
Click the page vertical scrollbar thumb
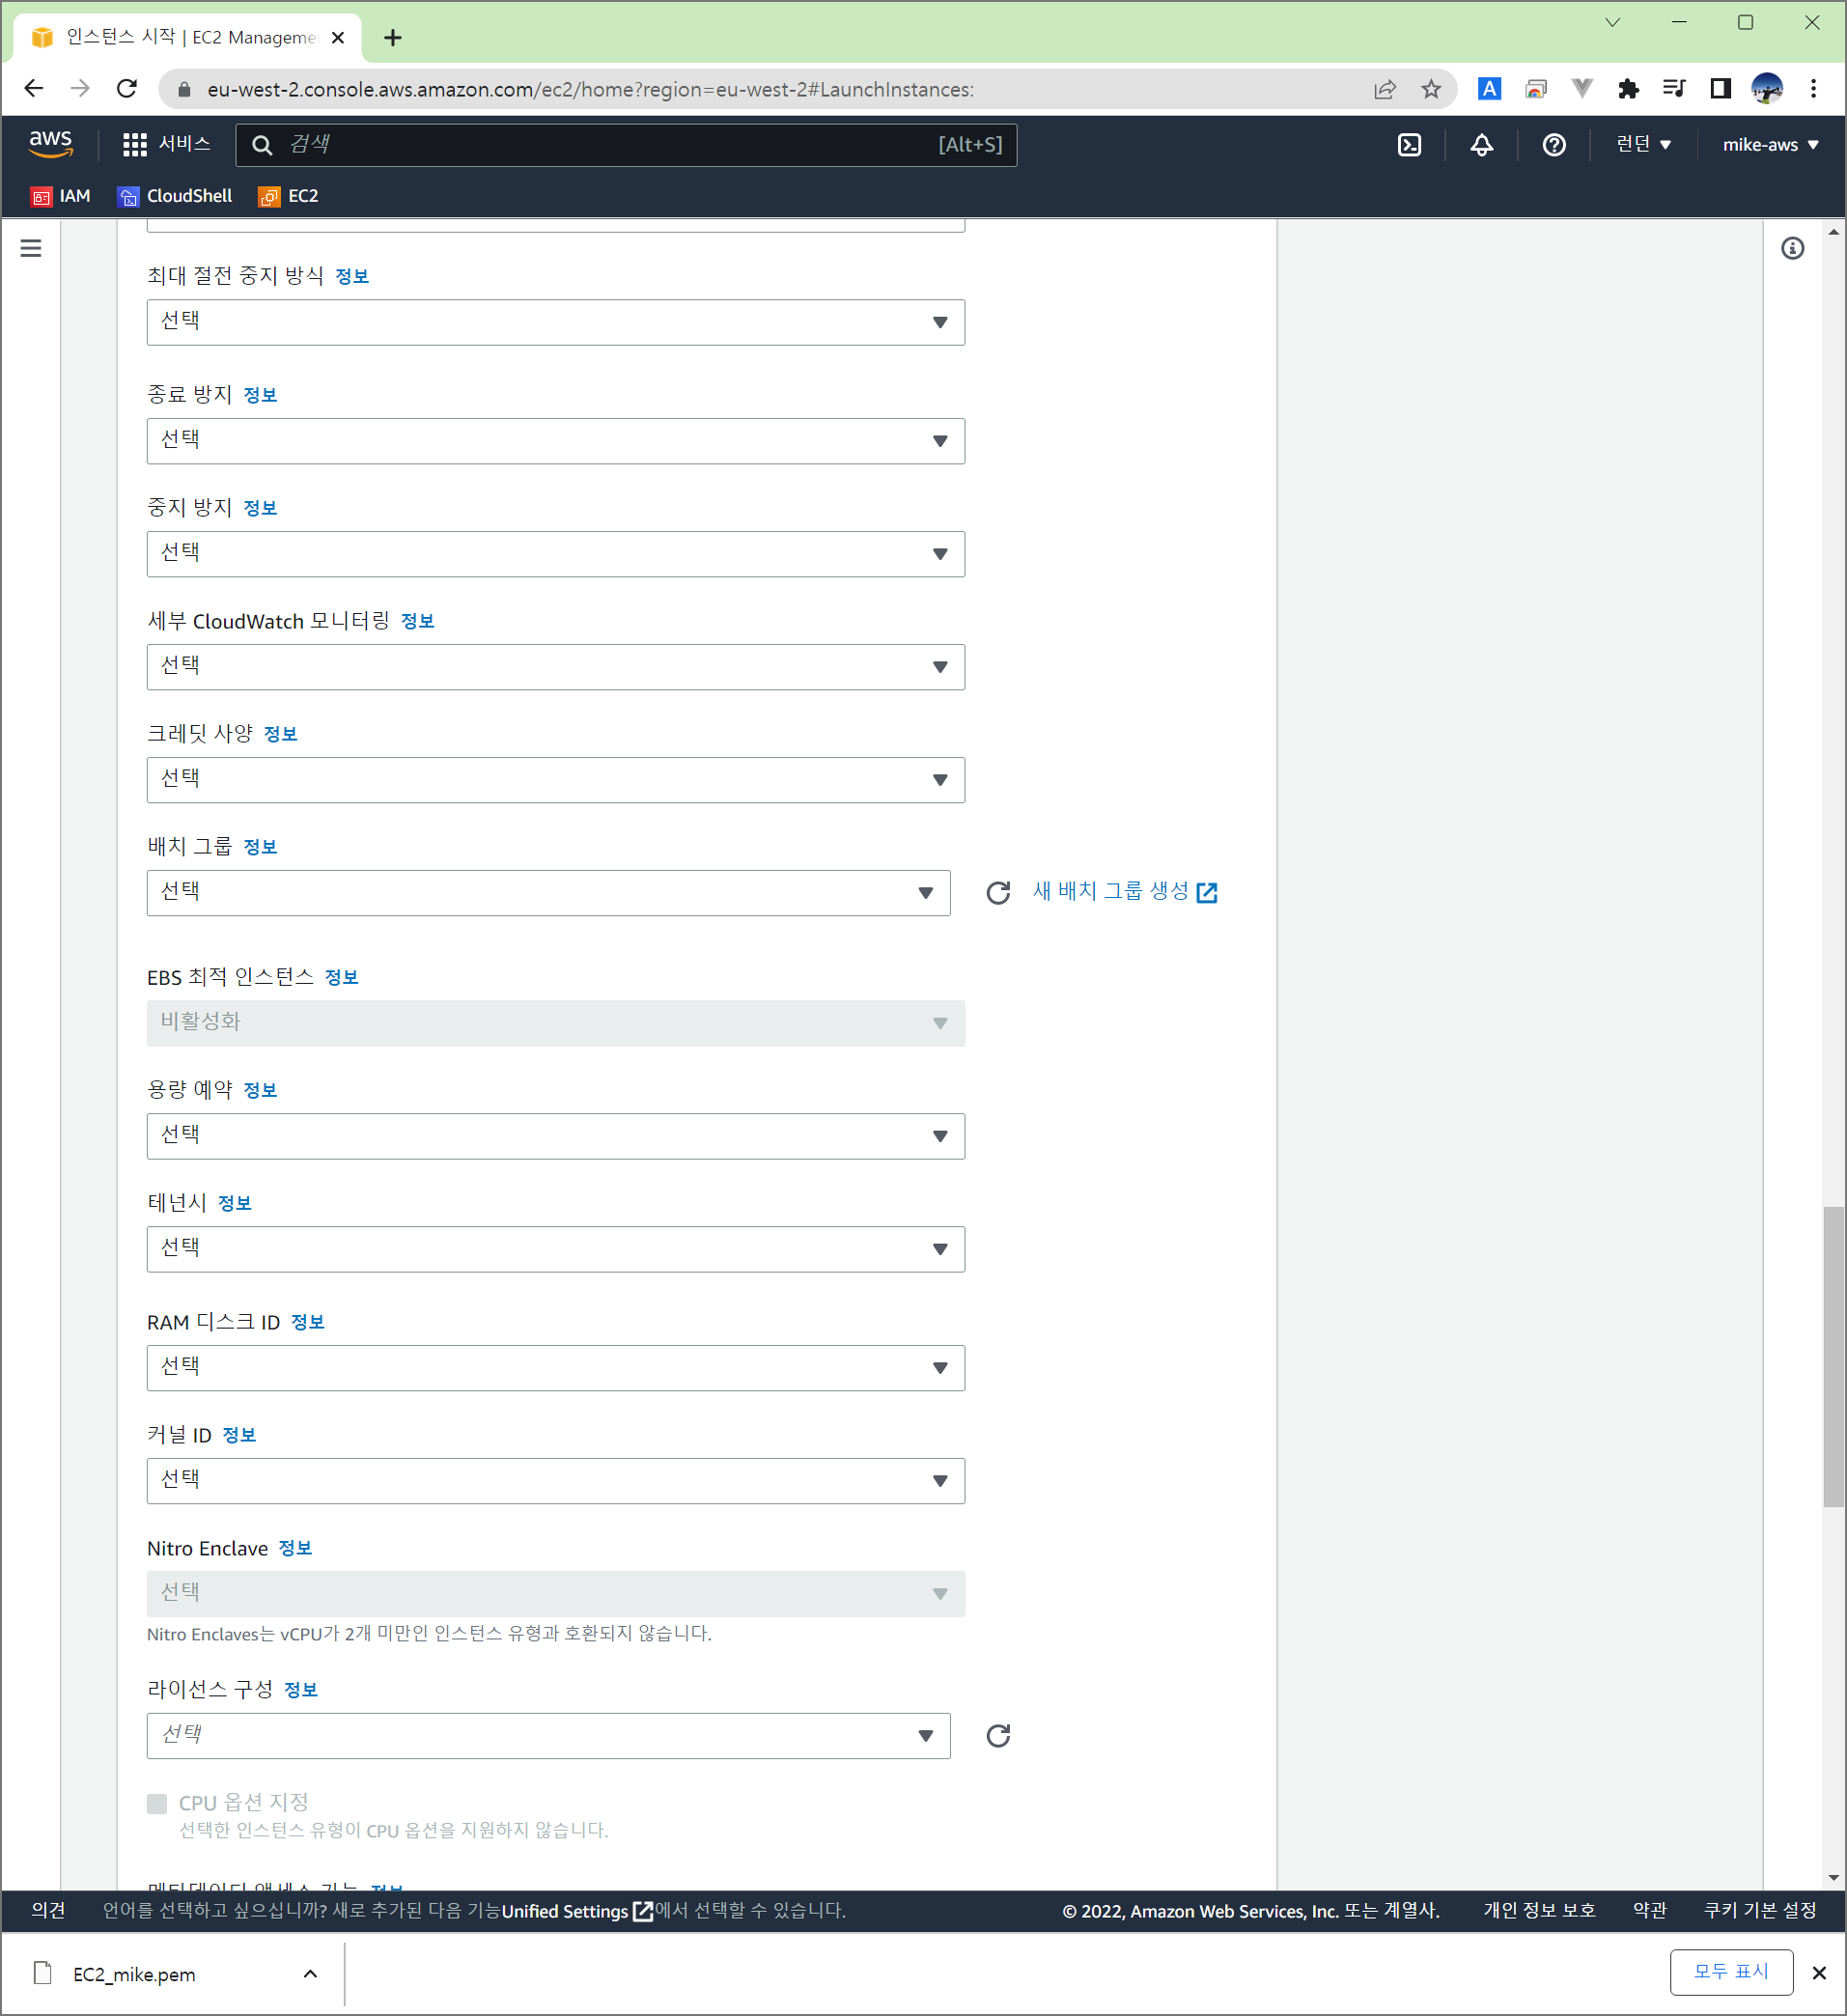pyautogui.click(x=1833, y=1357)
